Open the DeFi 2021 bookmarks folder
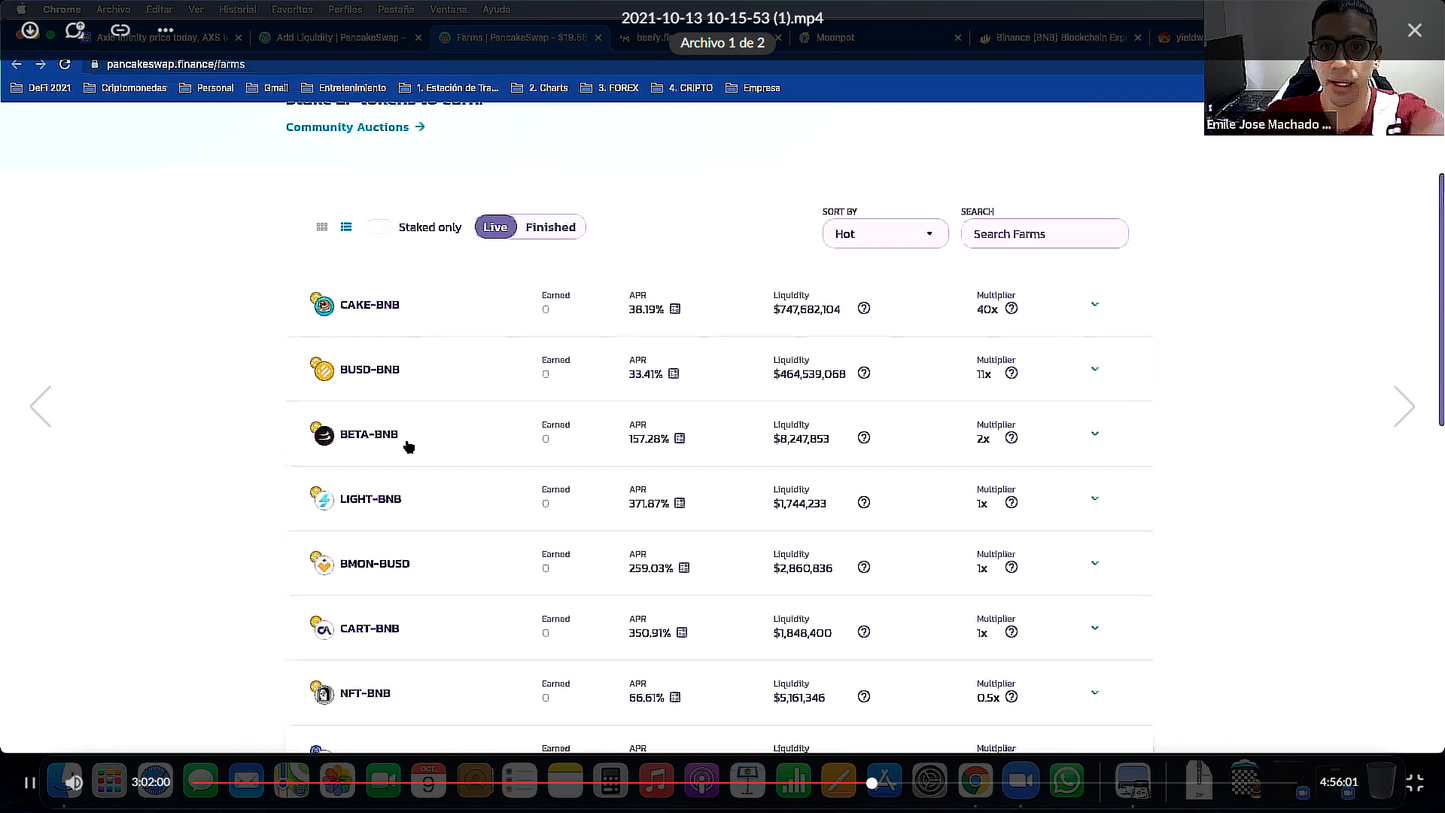The width and height of the screenshot is (1445, 813). point(41,88)
